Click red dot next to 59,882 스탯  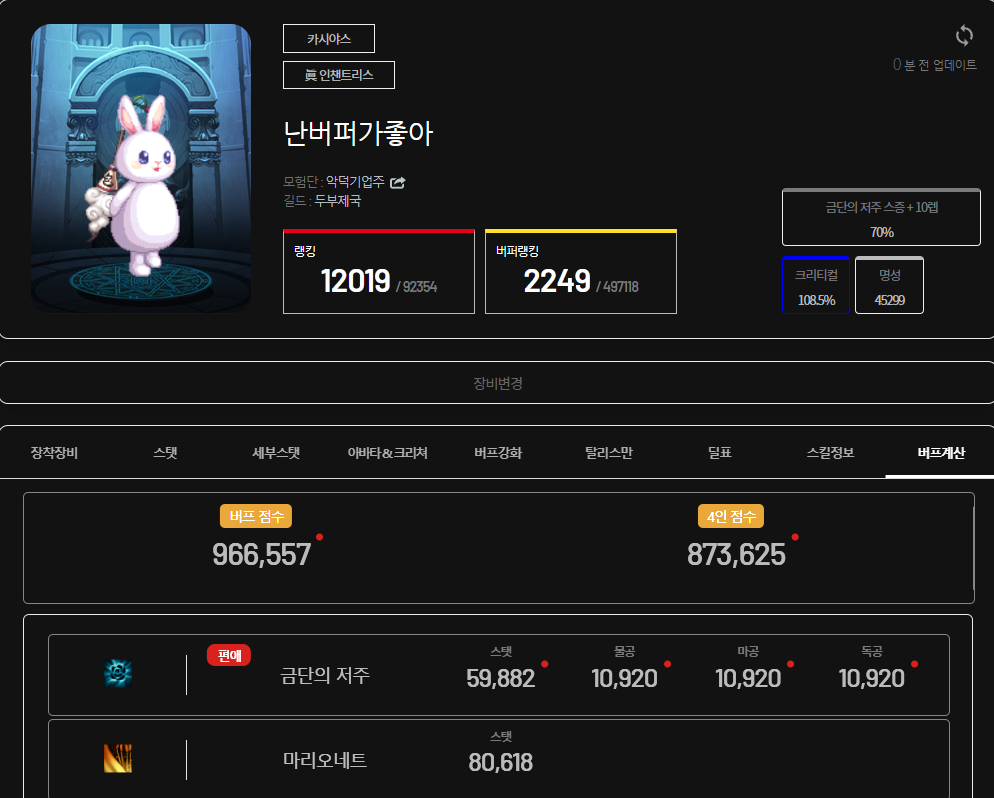tap(544, 664)
